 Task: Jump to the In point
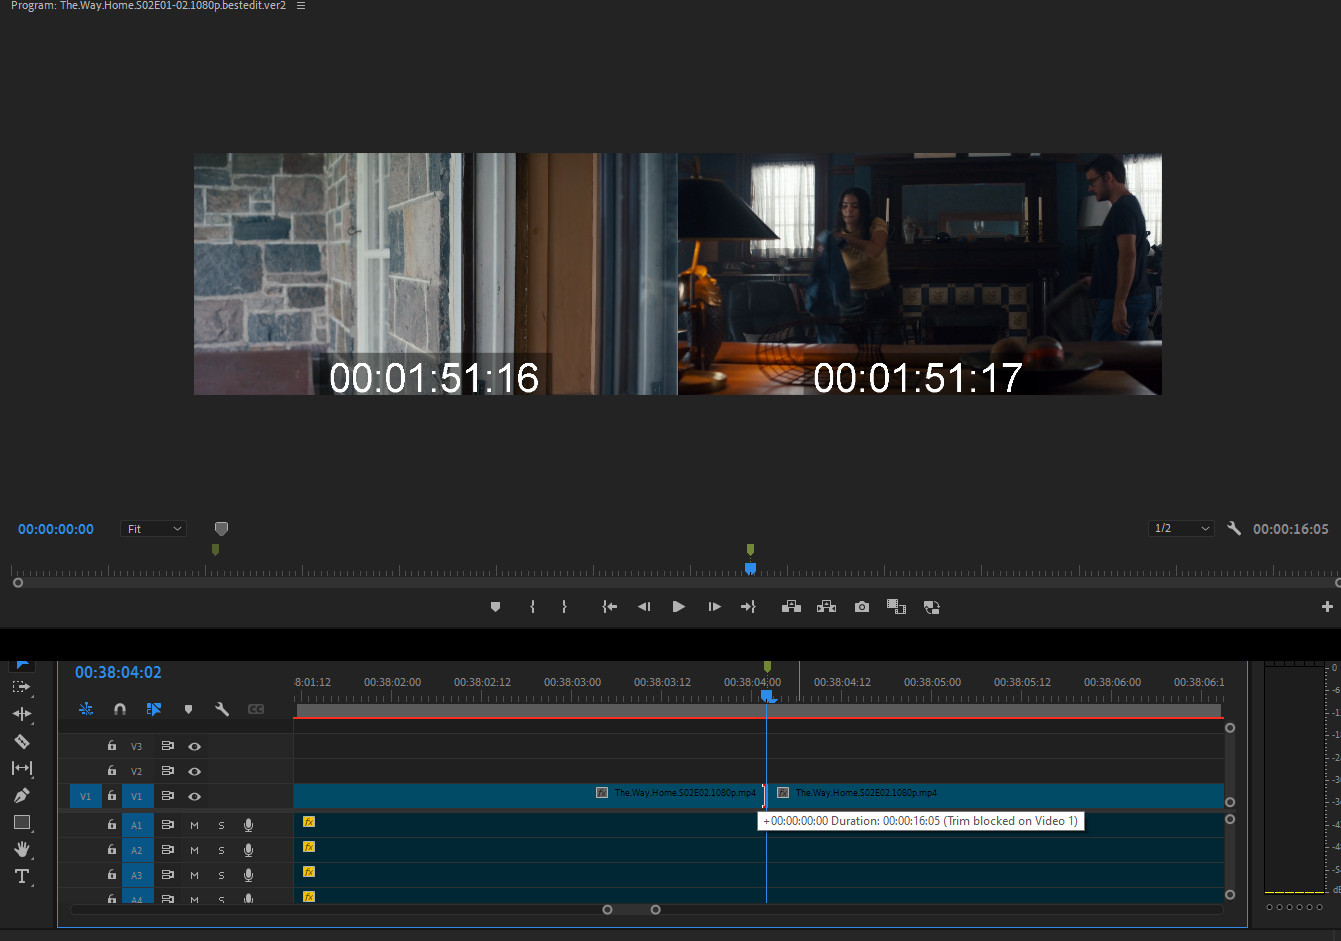(609, 607)
